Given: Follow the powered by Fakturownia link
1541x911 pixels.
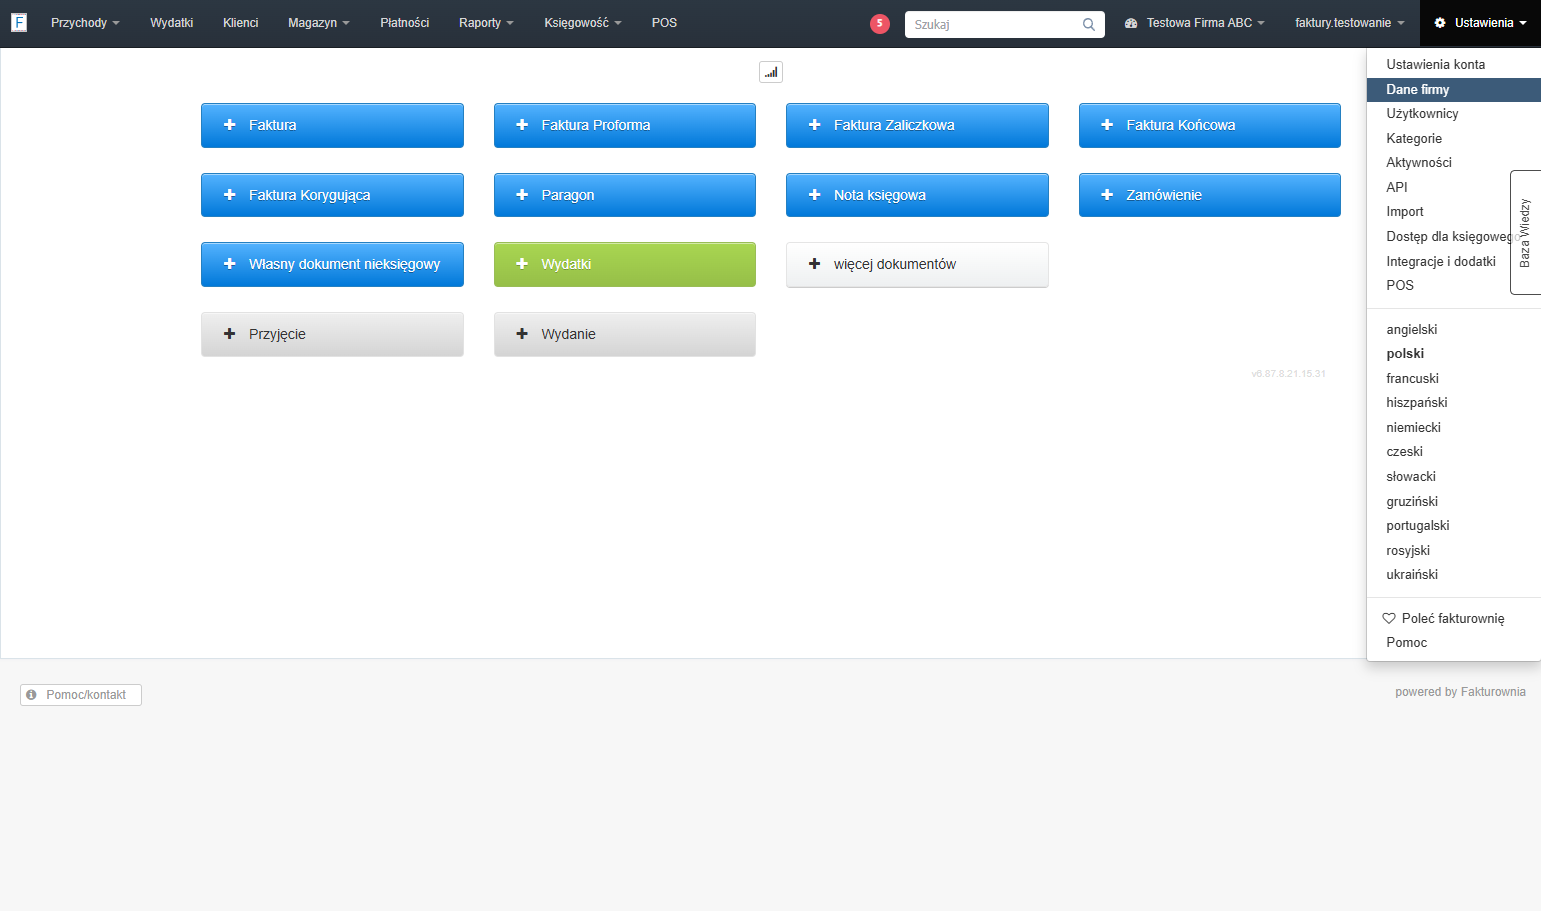Looking at the screenshot, I should [x=1460, y=692].
